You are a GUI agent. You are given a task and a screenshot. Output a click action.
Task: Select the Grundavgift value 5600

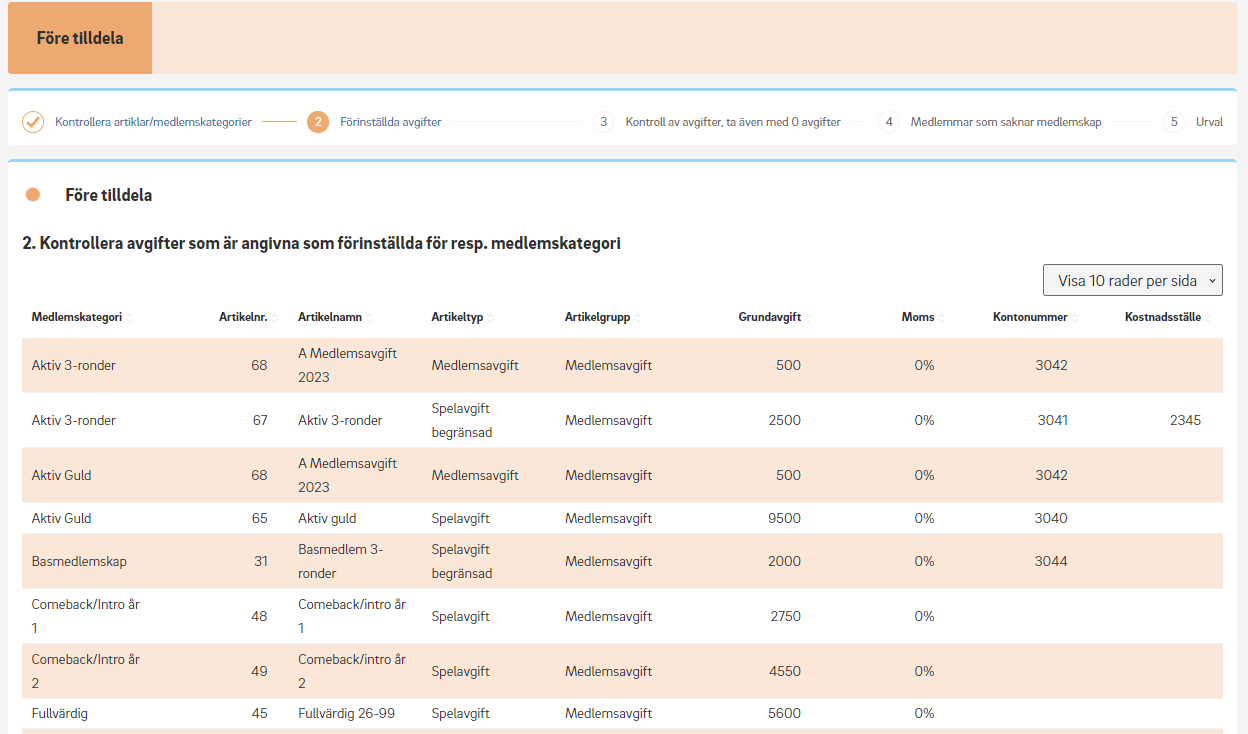785,714
